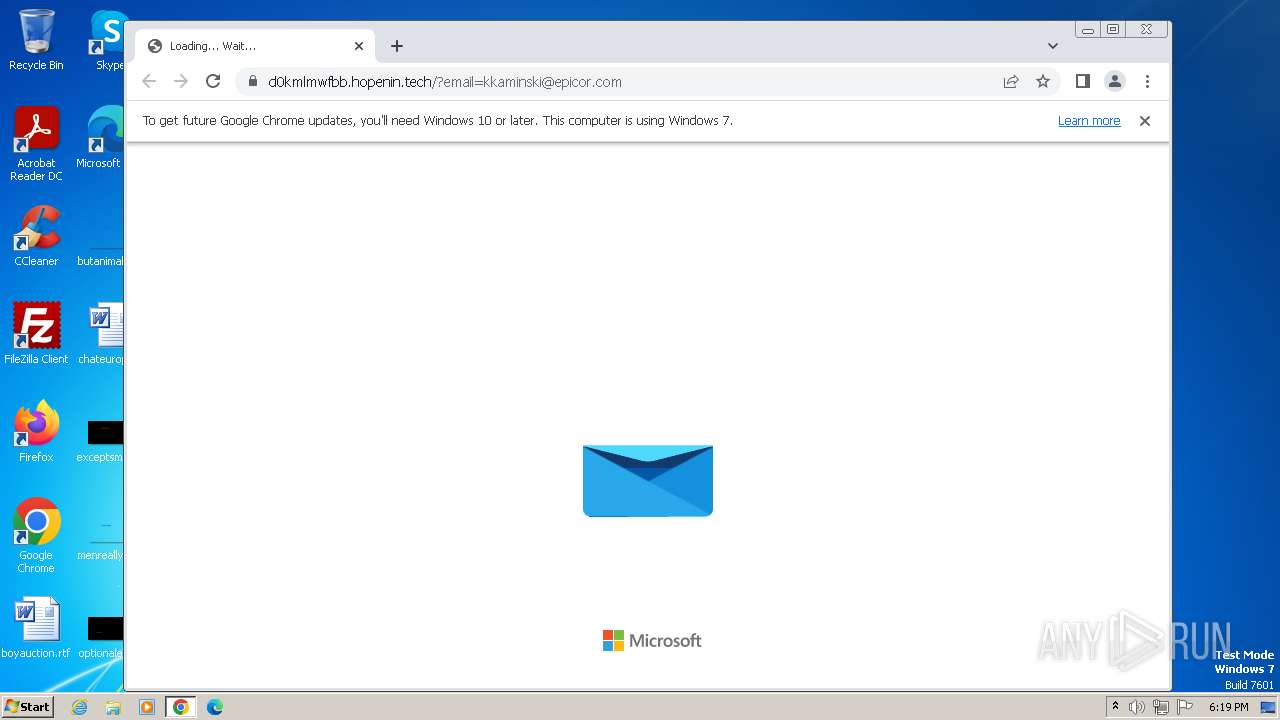The height and width of the screenshot is (720, 1280).
Task: Open the volume speaker tray icon
Action: point(1137,707)
